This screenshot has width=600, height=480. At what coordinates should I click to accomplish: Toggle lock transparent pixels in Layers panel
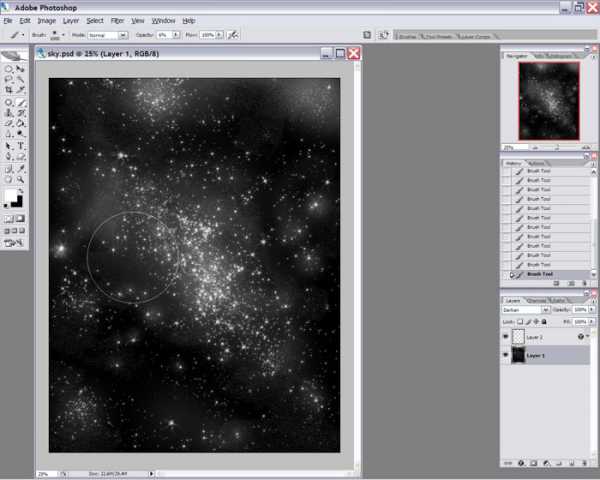(520, 321)
